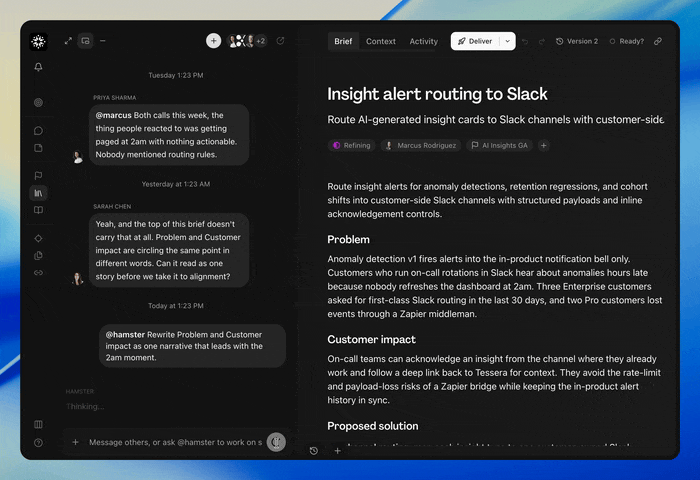Screen dimensions: 700x480
Task: Focus the message input field
Action: pyautogui.click(x=175, y=442)
